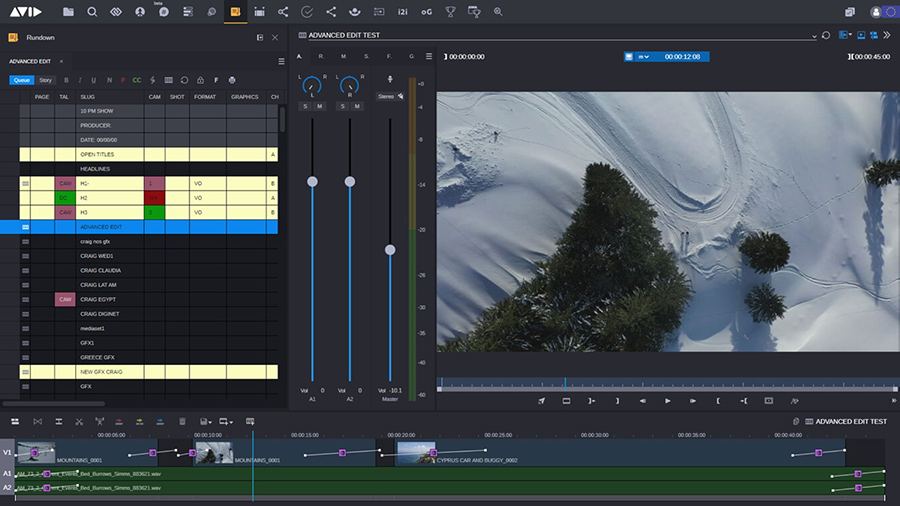
Task: Open the i2i app in top bar
Action: 403,11
